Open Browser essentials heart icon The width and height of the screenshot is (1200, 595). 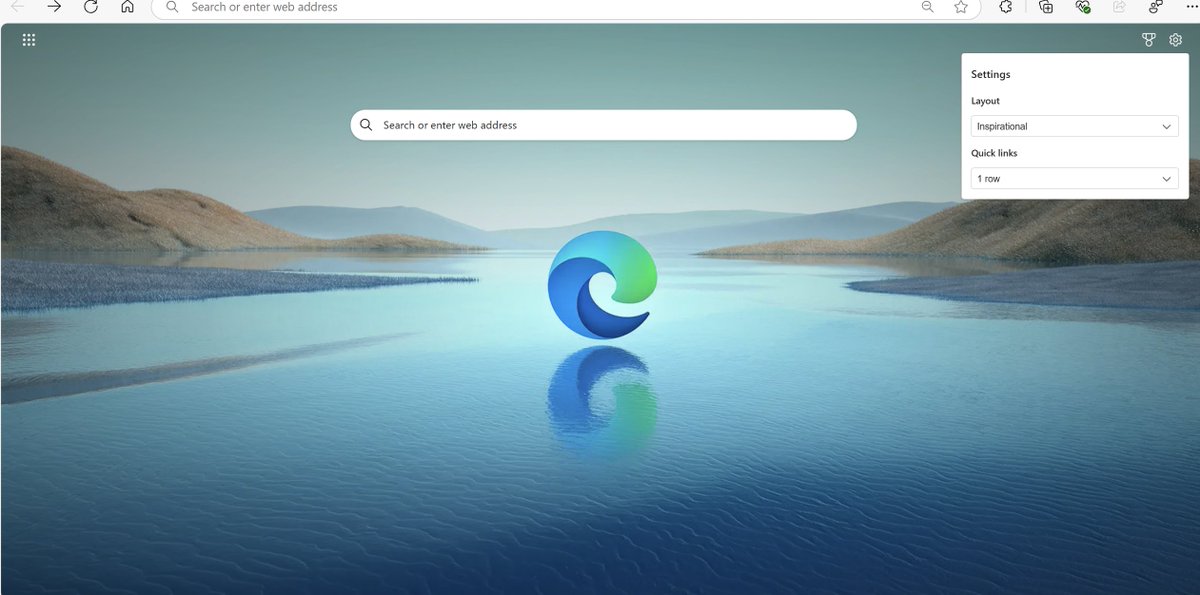1082,6
